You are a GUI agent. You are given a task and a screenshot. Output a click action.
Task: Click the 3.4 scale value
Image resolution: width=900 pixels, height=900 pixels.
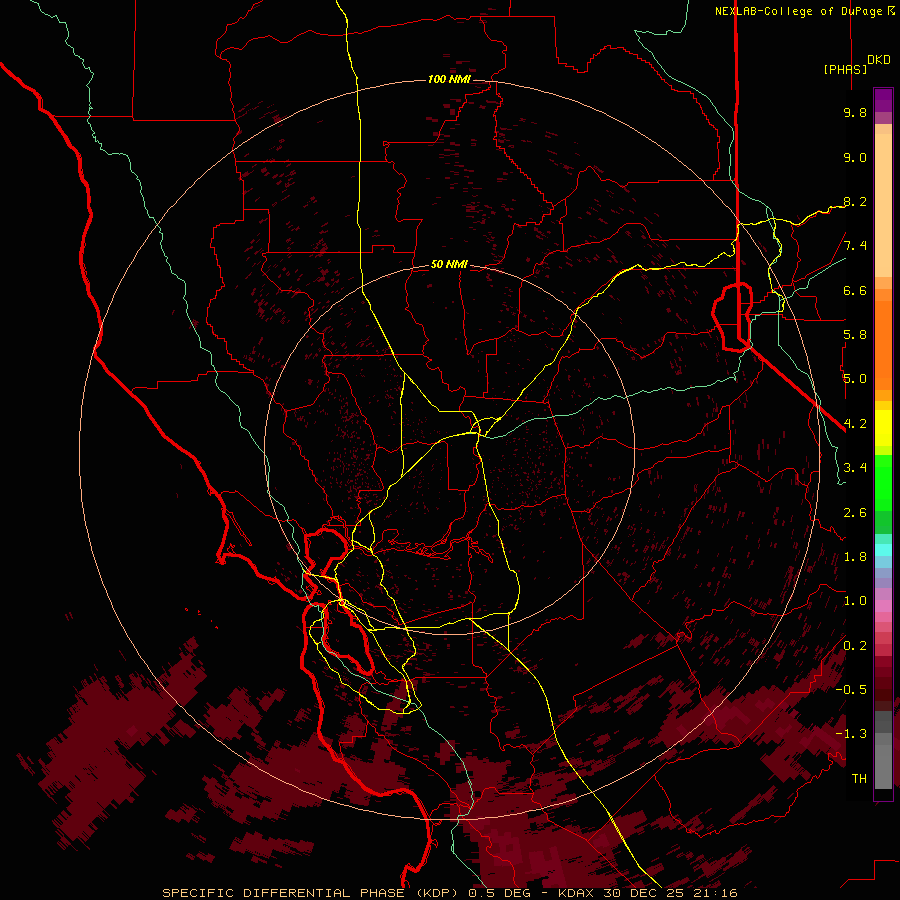click(855, 468)
